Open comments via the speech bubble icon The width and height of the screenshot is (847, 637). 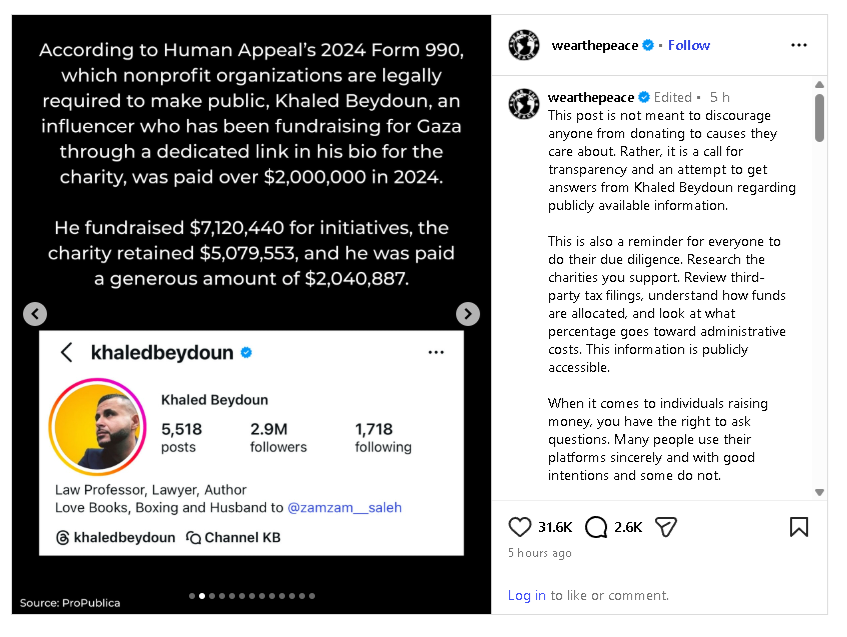tap(596, 527)
